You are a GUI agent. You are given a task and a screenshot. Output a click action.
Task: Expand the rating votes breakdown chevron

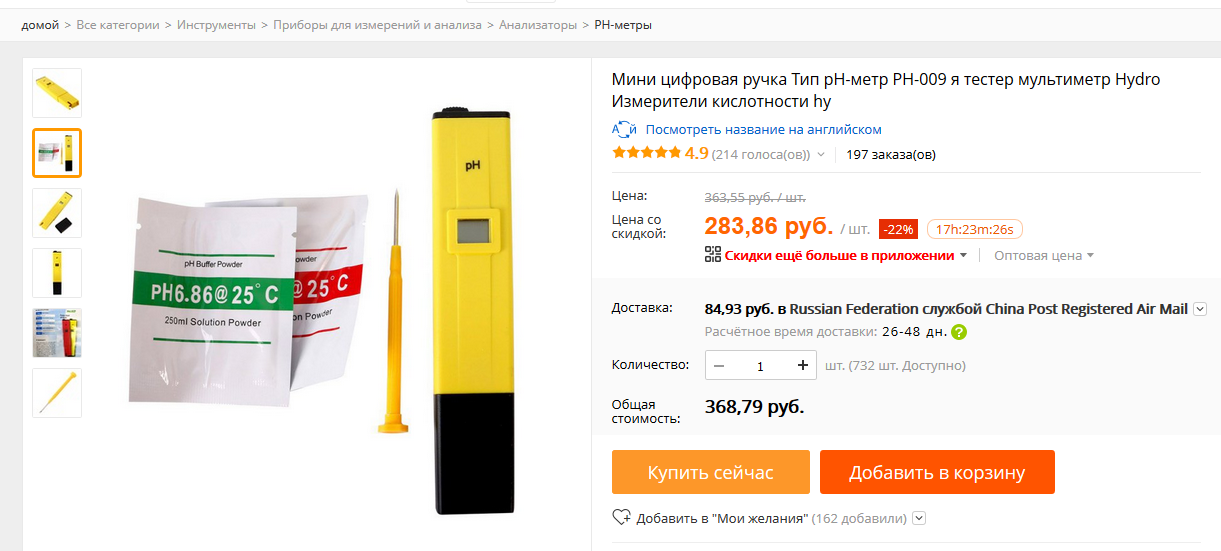(821, 155)
